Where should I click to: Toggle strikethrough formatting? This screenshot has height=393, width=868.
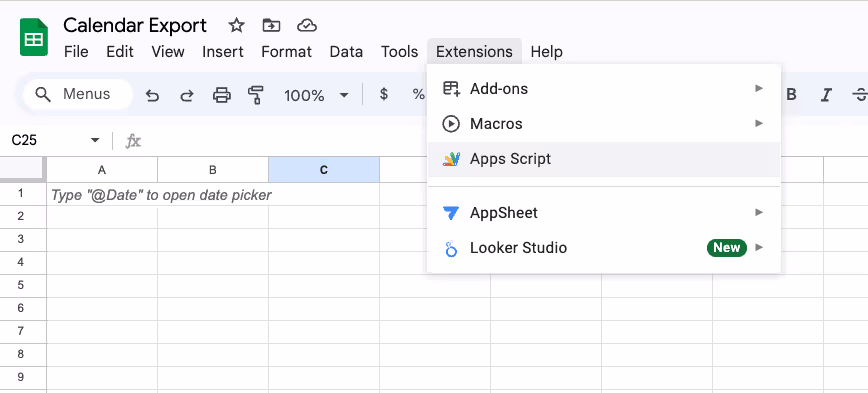pyautogui.click(x=860, y=95)
